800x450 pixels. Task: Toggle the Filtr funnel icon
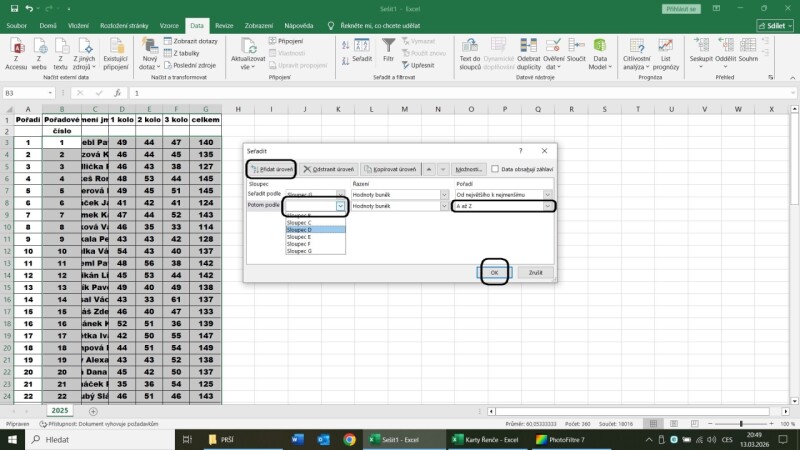point(388,51)
